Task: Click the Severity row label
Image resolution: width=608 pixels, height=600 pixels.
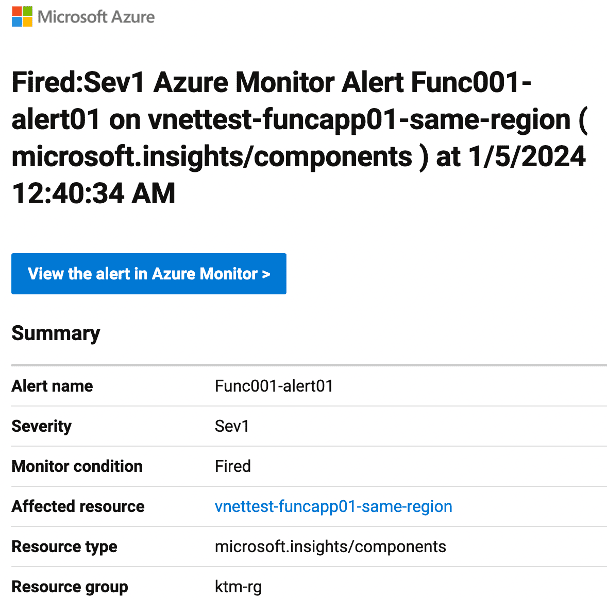Action: [x=41, y=426]
